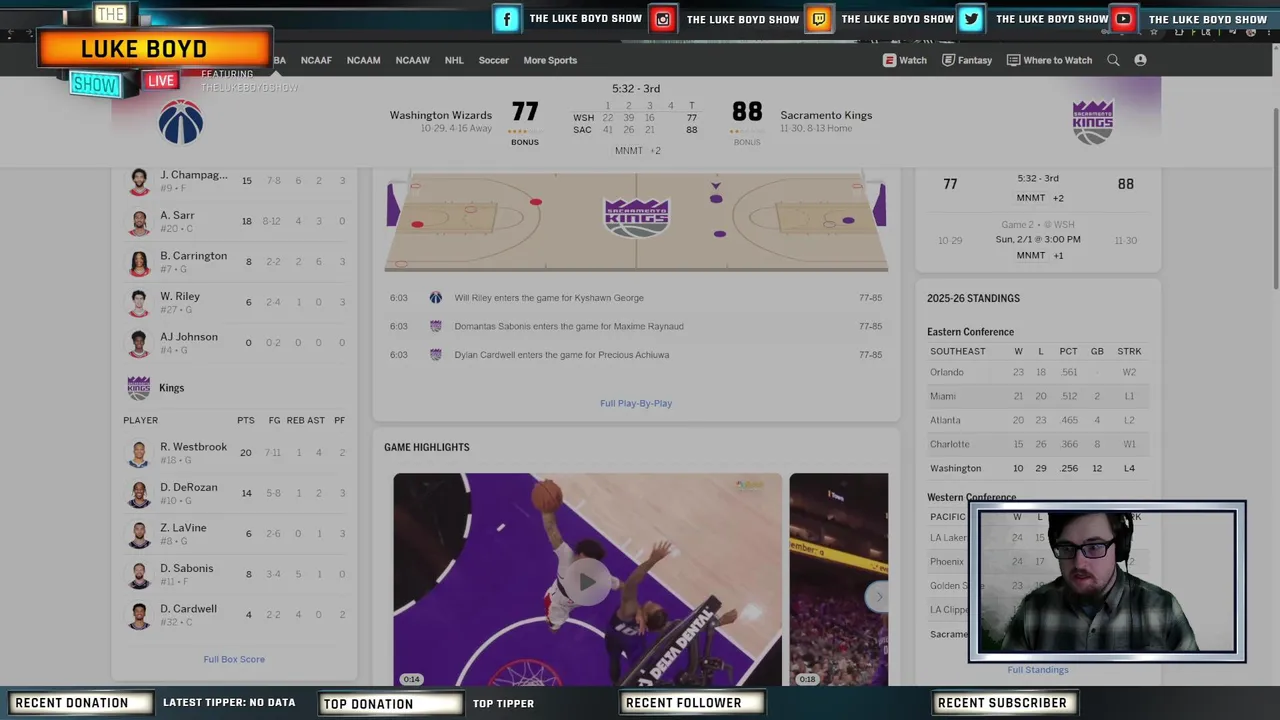Click the Watch icon in ESPN nav
The height and width of the screenshot is (720, 1280).
(889, 60)
